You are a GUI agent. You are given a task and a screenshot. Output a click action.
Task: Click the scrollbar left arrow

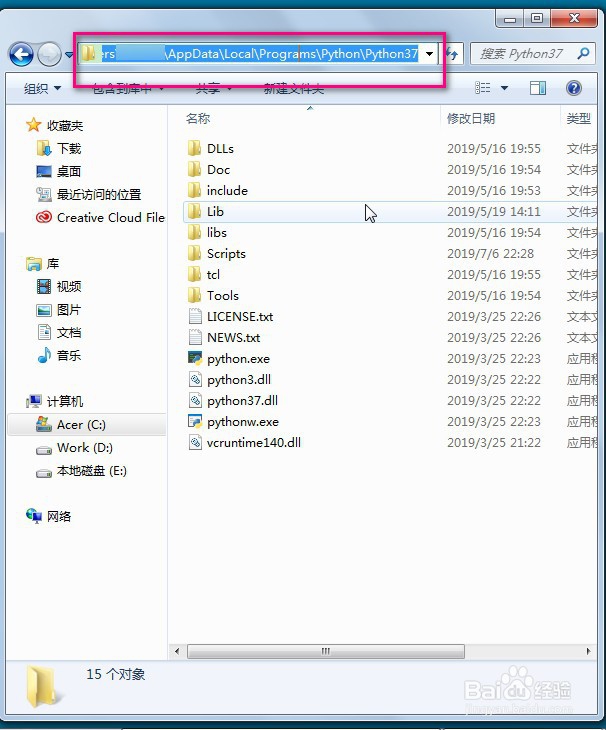coord(177,651)
